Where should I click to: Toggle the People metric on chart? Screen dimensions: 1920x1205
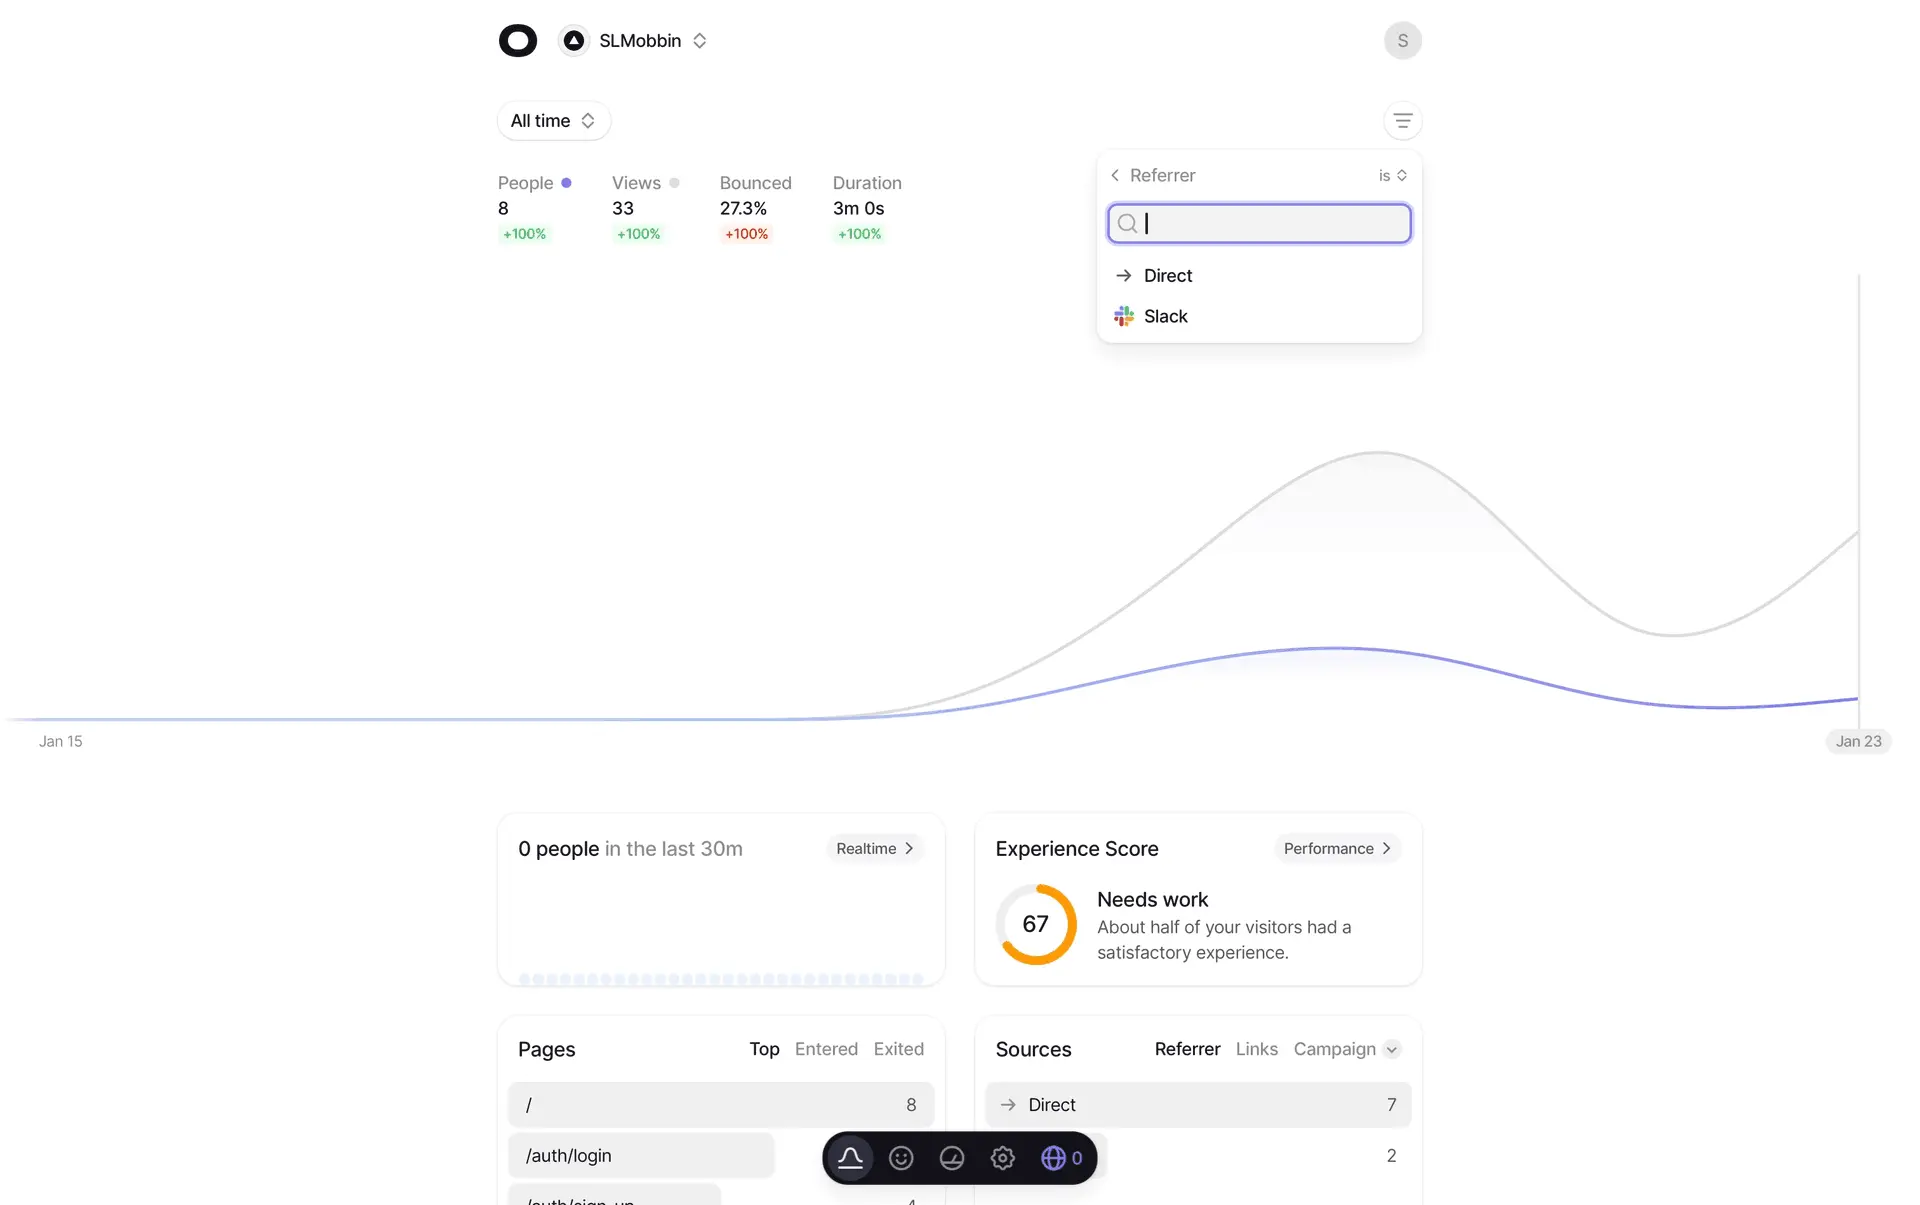click(x=534, y=183)
